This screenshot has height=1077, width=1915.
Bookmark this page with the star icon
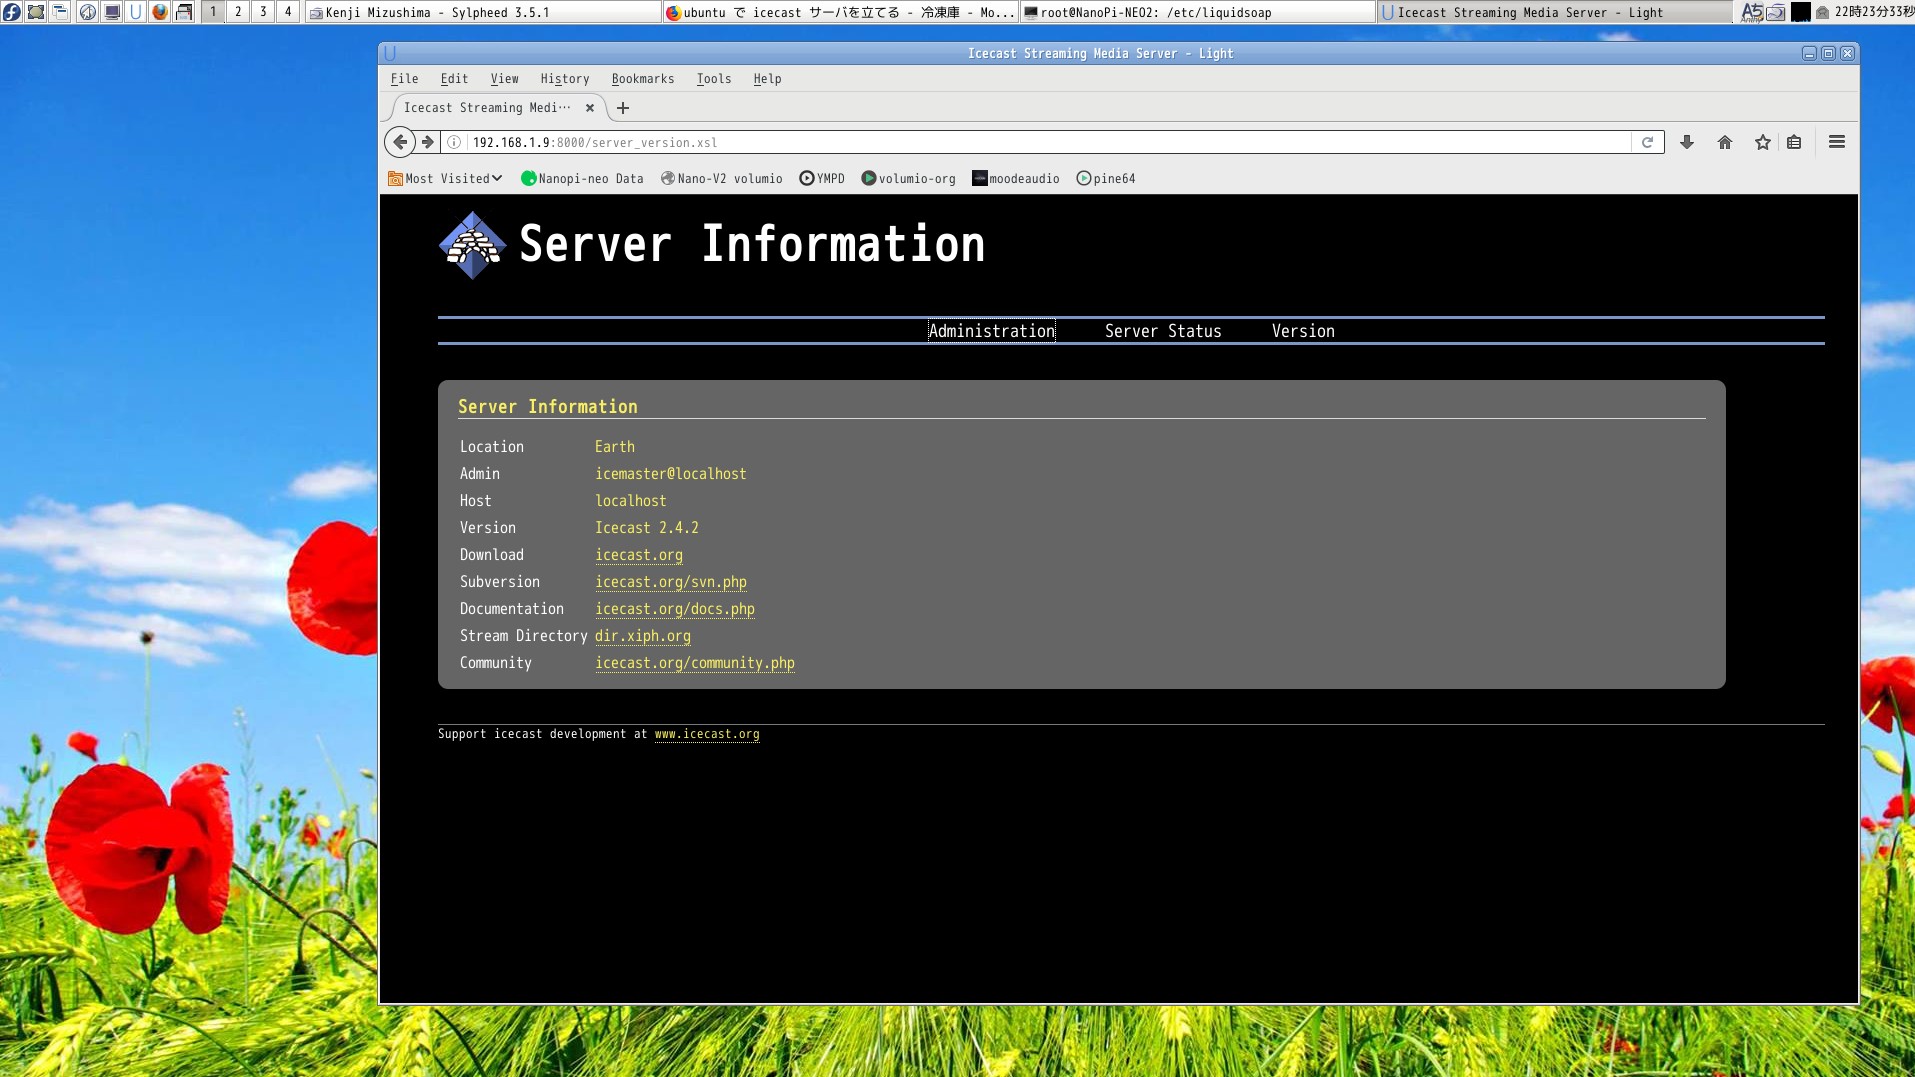tap(1763, 142)
